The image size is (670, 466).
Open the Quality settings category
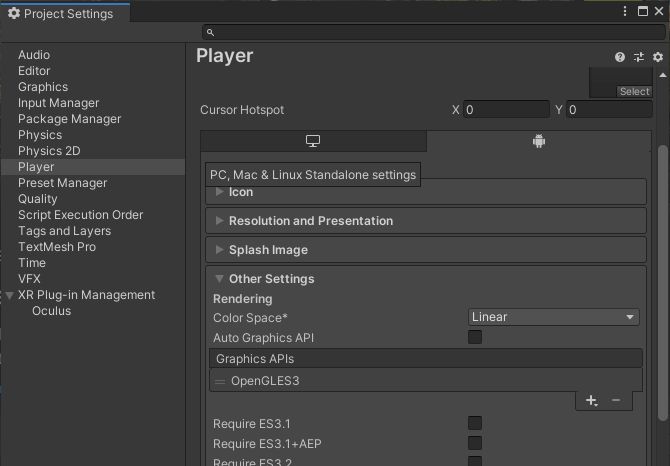pyautogui.click(x=37, y=199)
